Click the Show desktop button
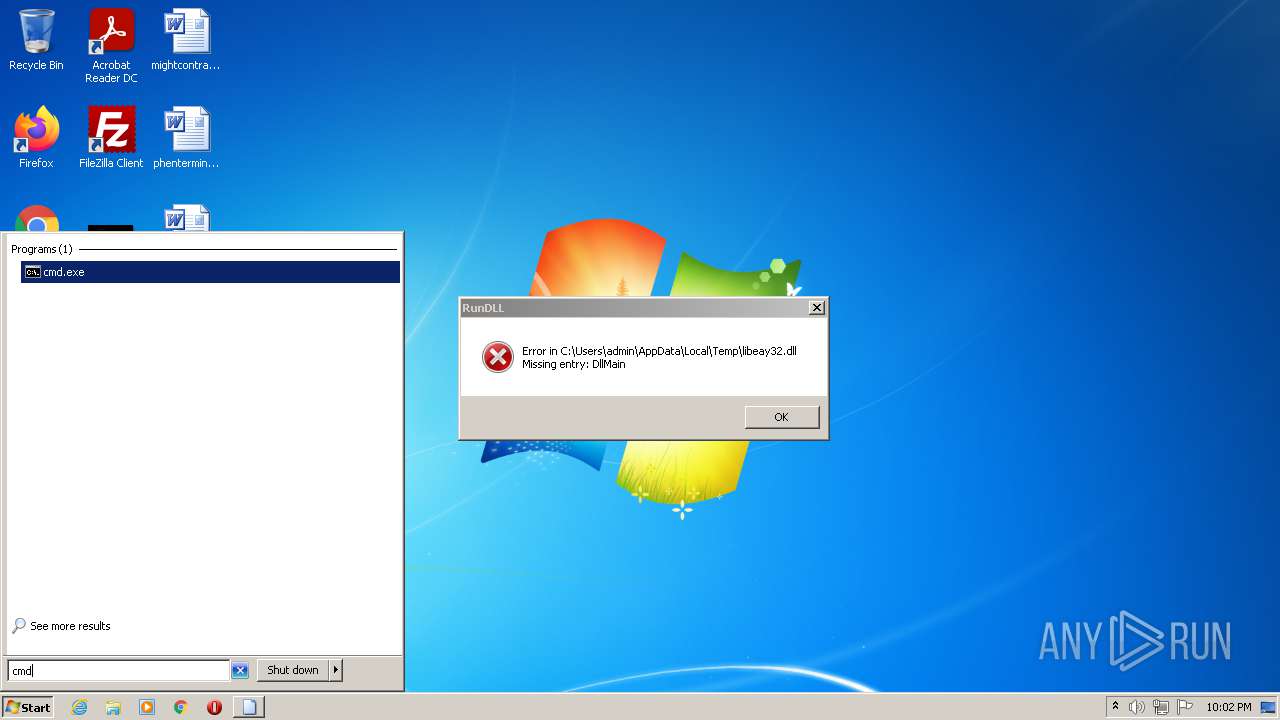The image size is (1280, 720). (x=1270, y=707)
